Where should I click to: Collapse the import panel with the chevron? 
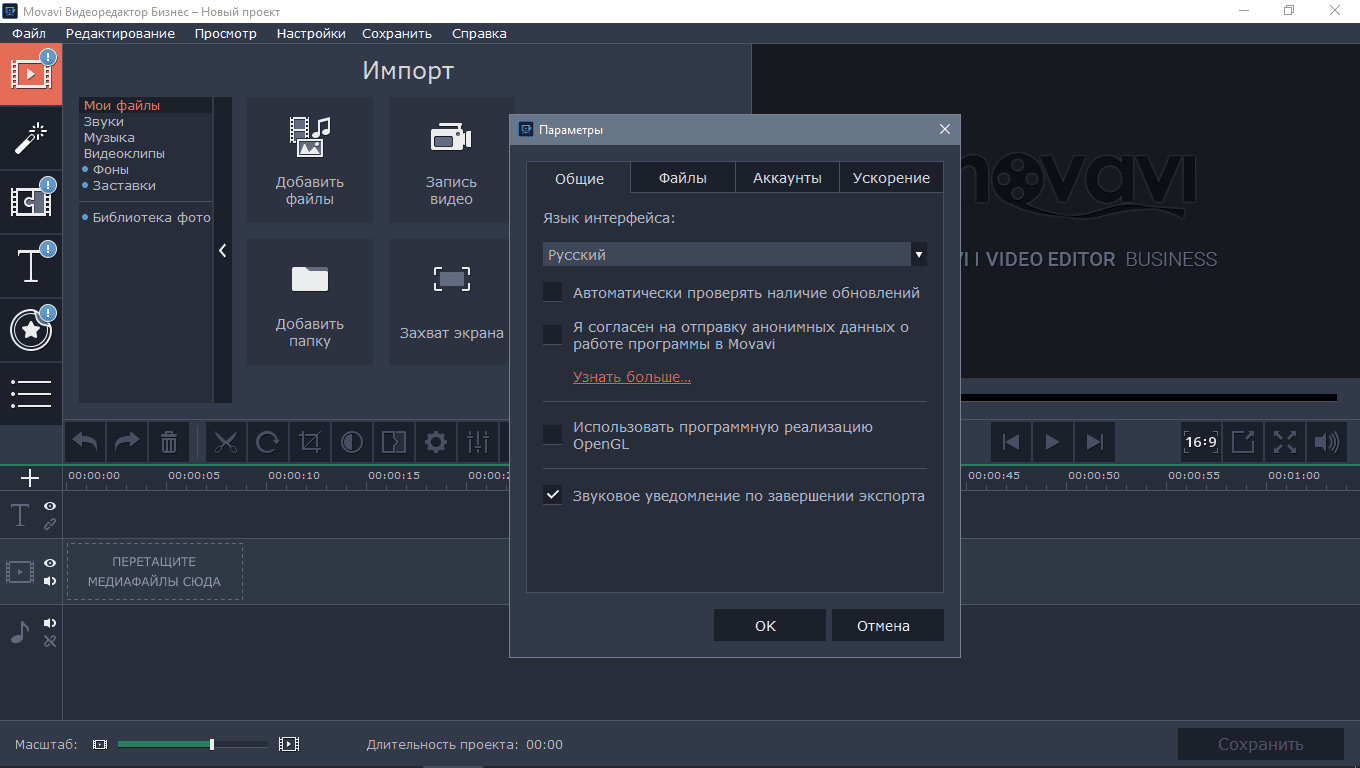tap(222, 251)
